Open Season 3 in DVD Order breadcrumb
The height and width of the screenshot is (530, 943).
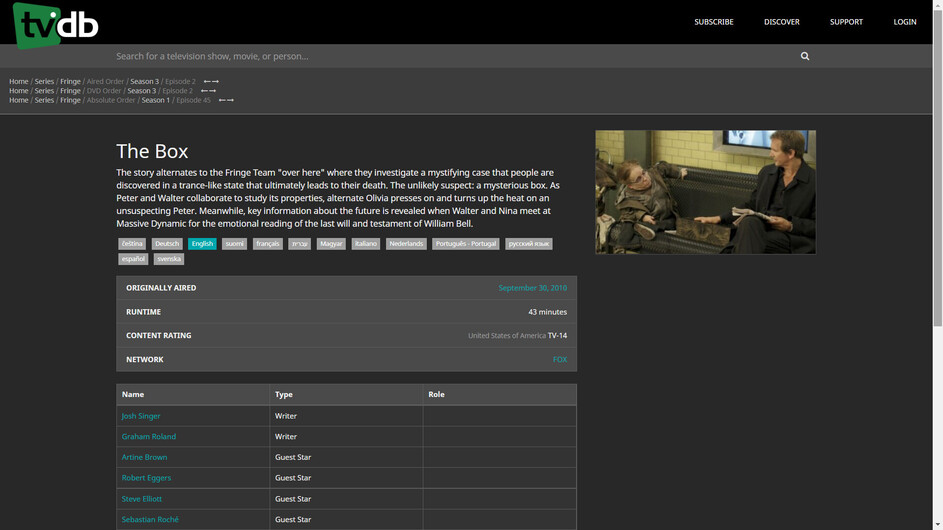[141, 91]
